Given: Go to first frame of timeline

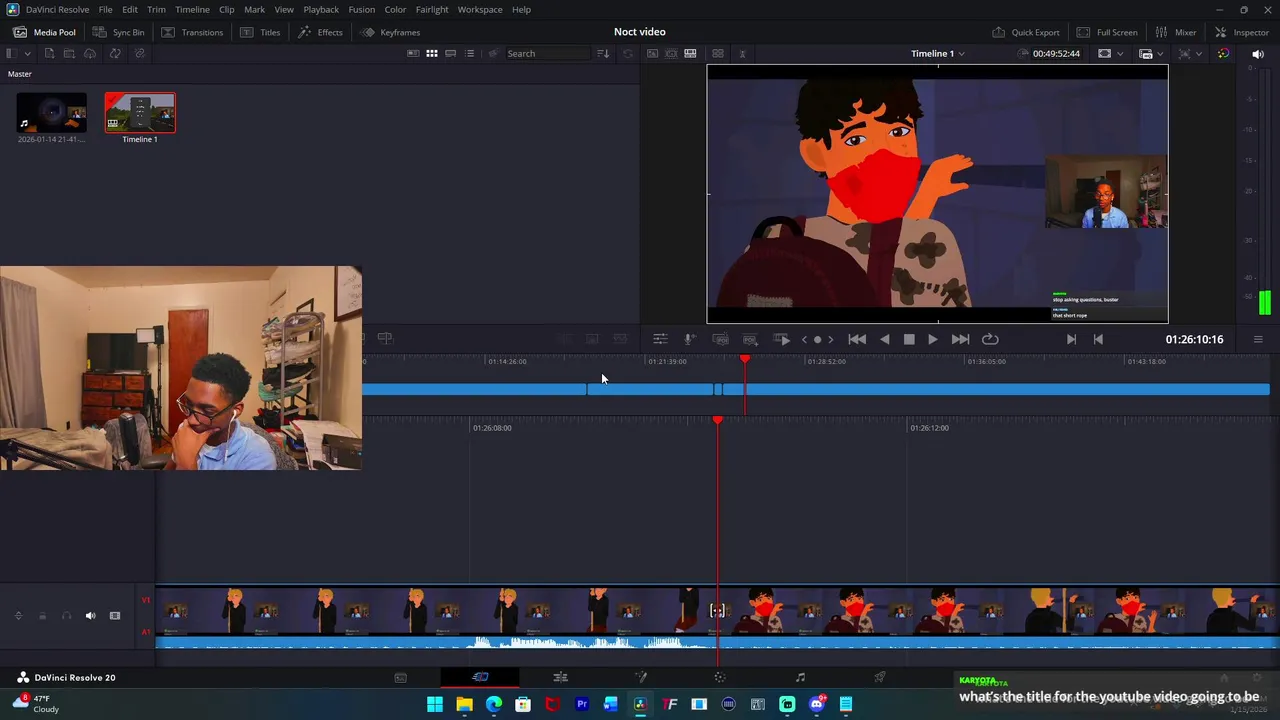Looking at the screenshot, I should (857, 339).
